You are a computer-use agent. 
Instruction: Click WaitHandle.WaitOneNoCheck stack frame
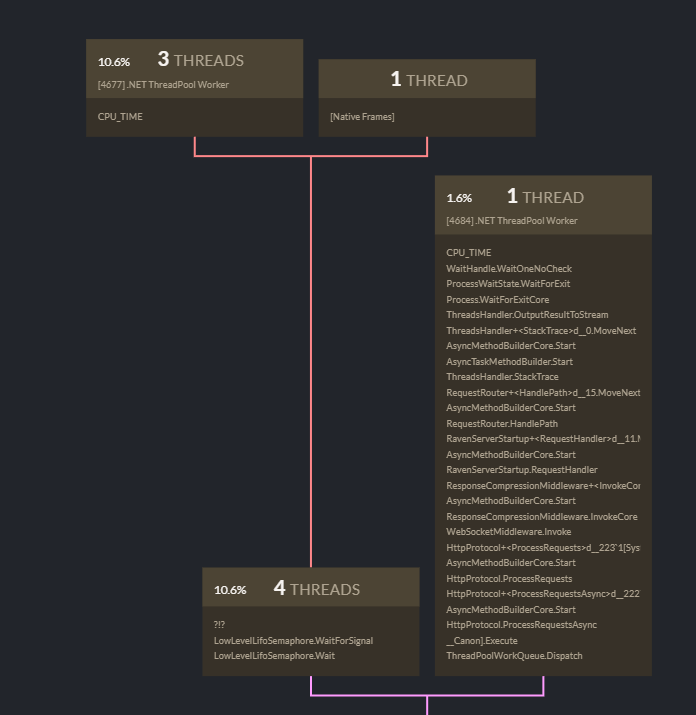coord(509,269)
